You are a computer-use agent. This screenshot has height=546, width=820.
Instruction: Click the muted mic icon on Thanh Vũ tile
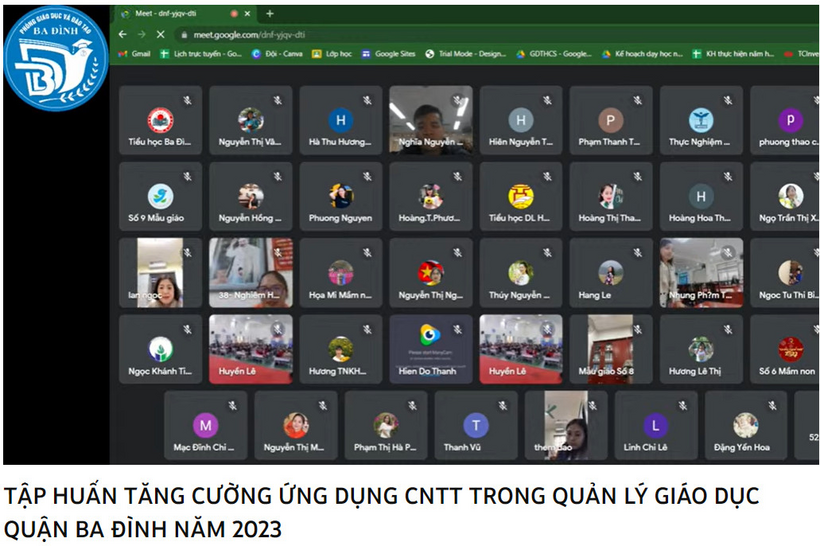(x=502, y=405)
